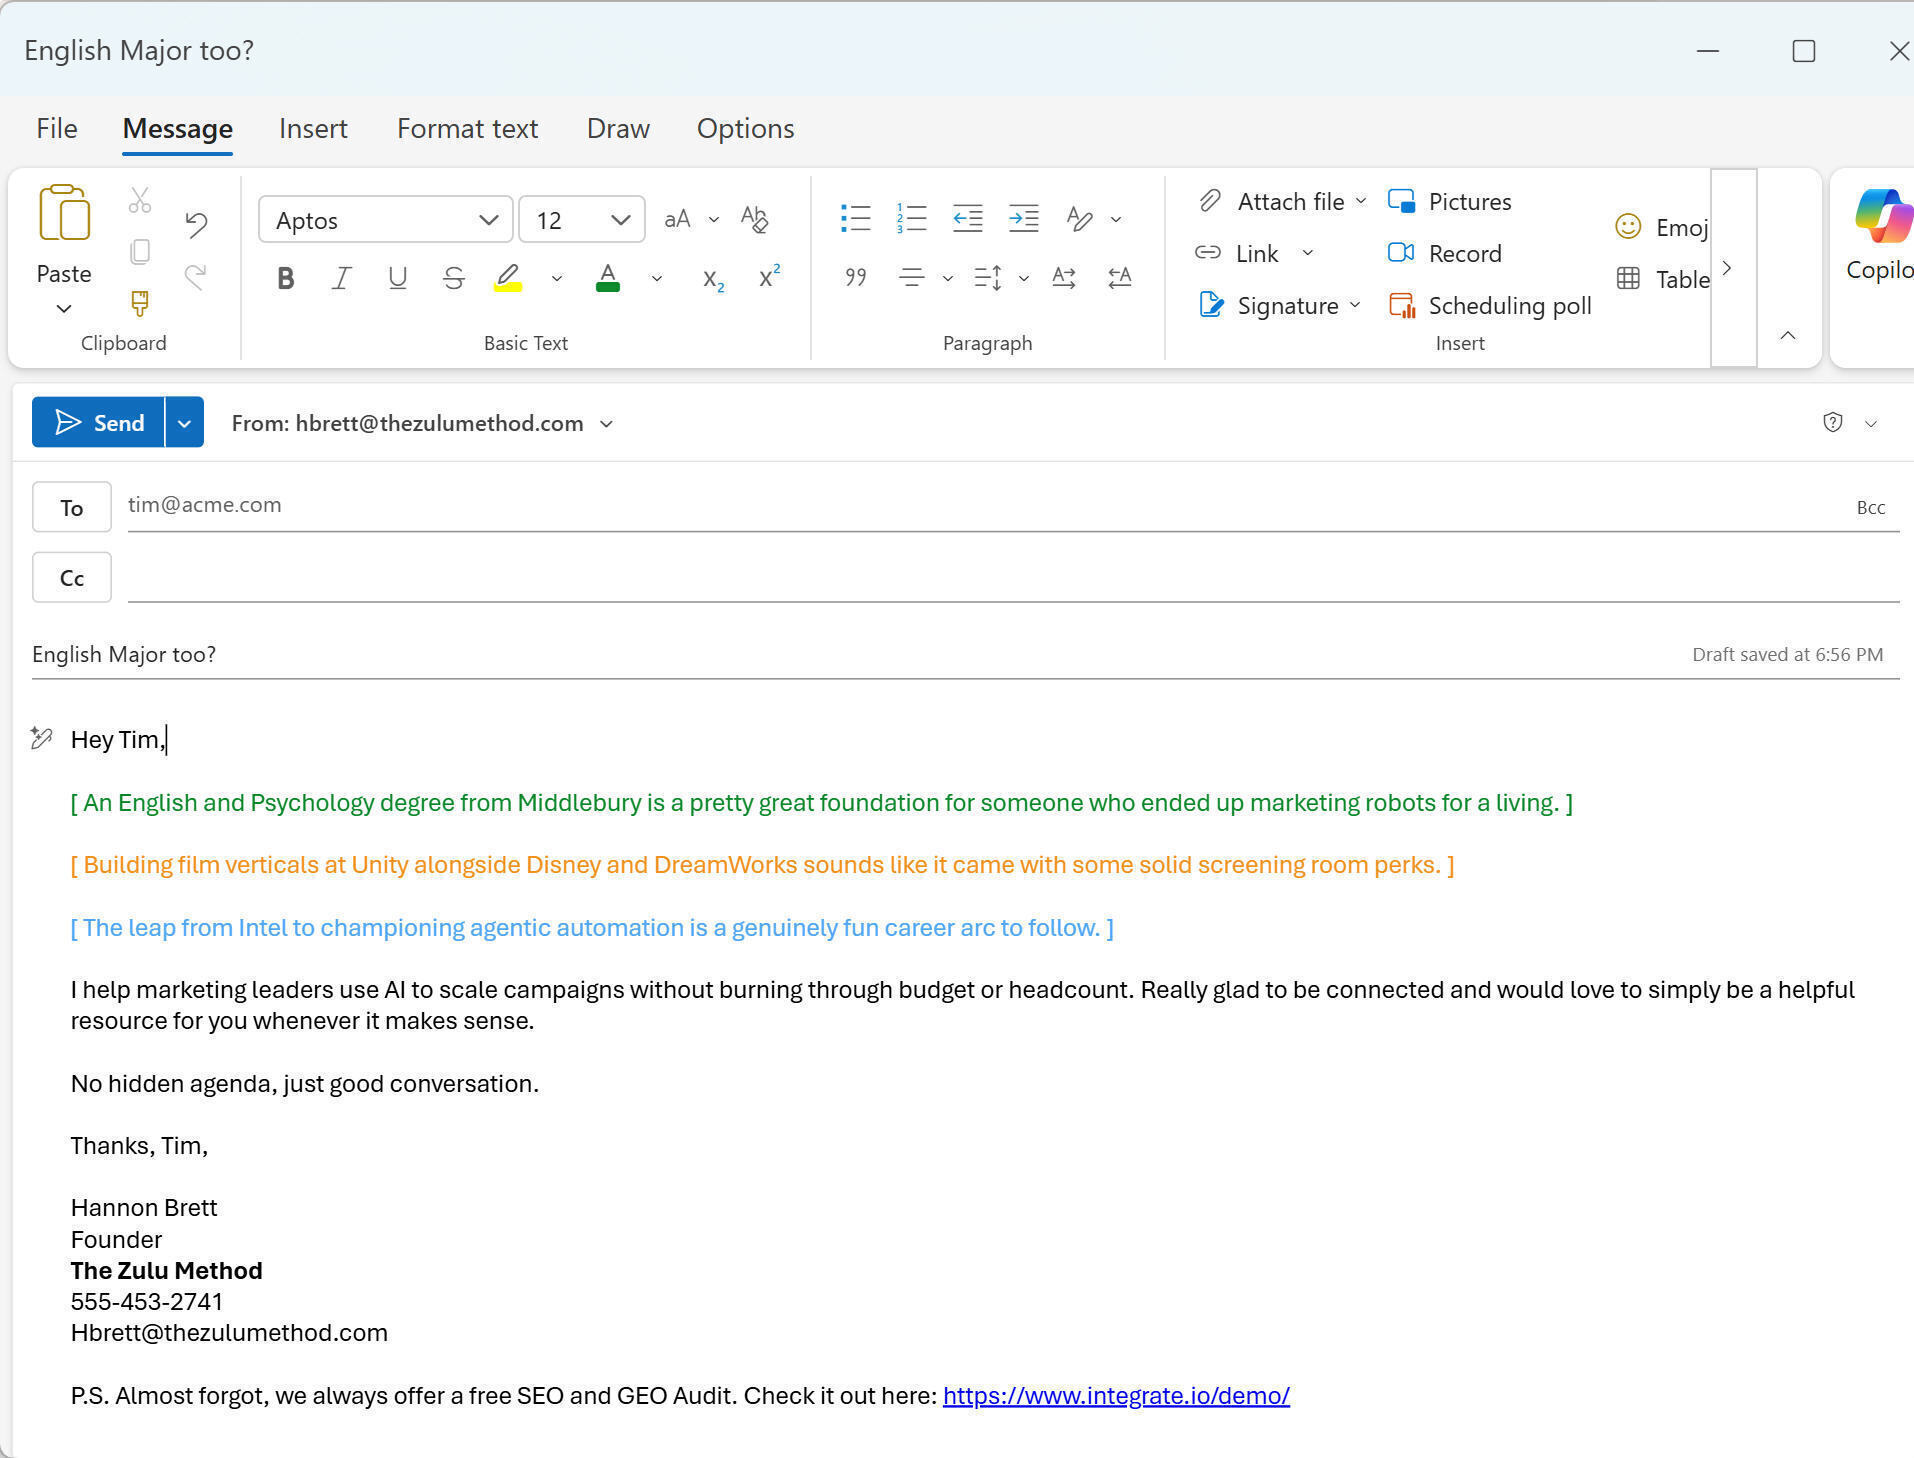Click Record to capture video
1914x1458 pixels.
pos(1445,253)
